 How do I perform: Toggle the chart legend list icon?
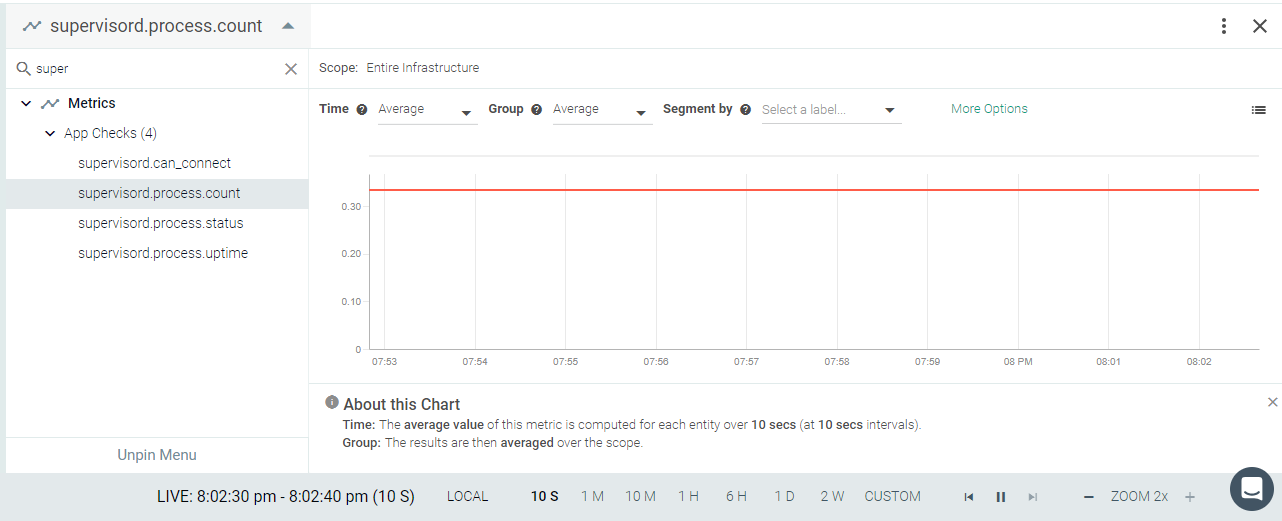tap(1259, 110)
